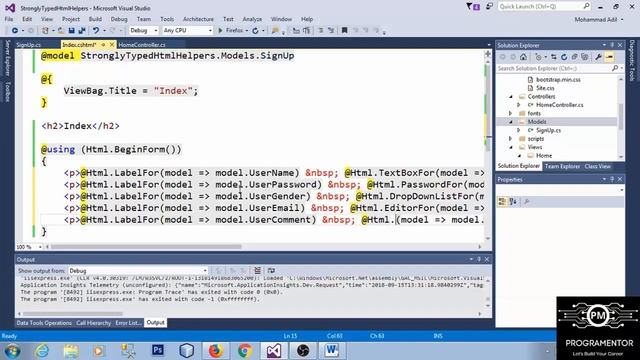Screen dimensions: 640x360
Task: Open the Toolbox side tab
Action: [7, 92]
